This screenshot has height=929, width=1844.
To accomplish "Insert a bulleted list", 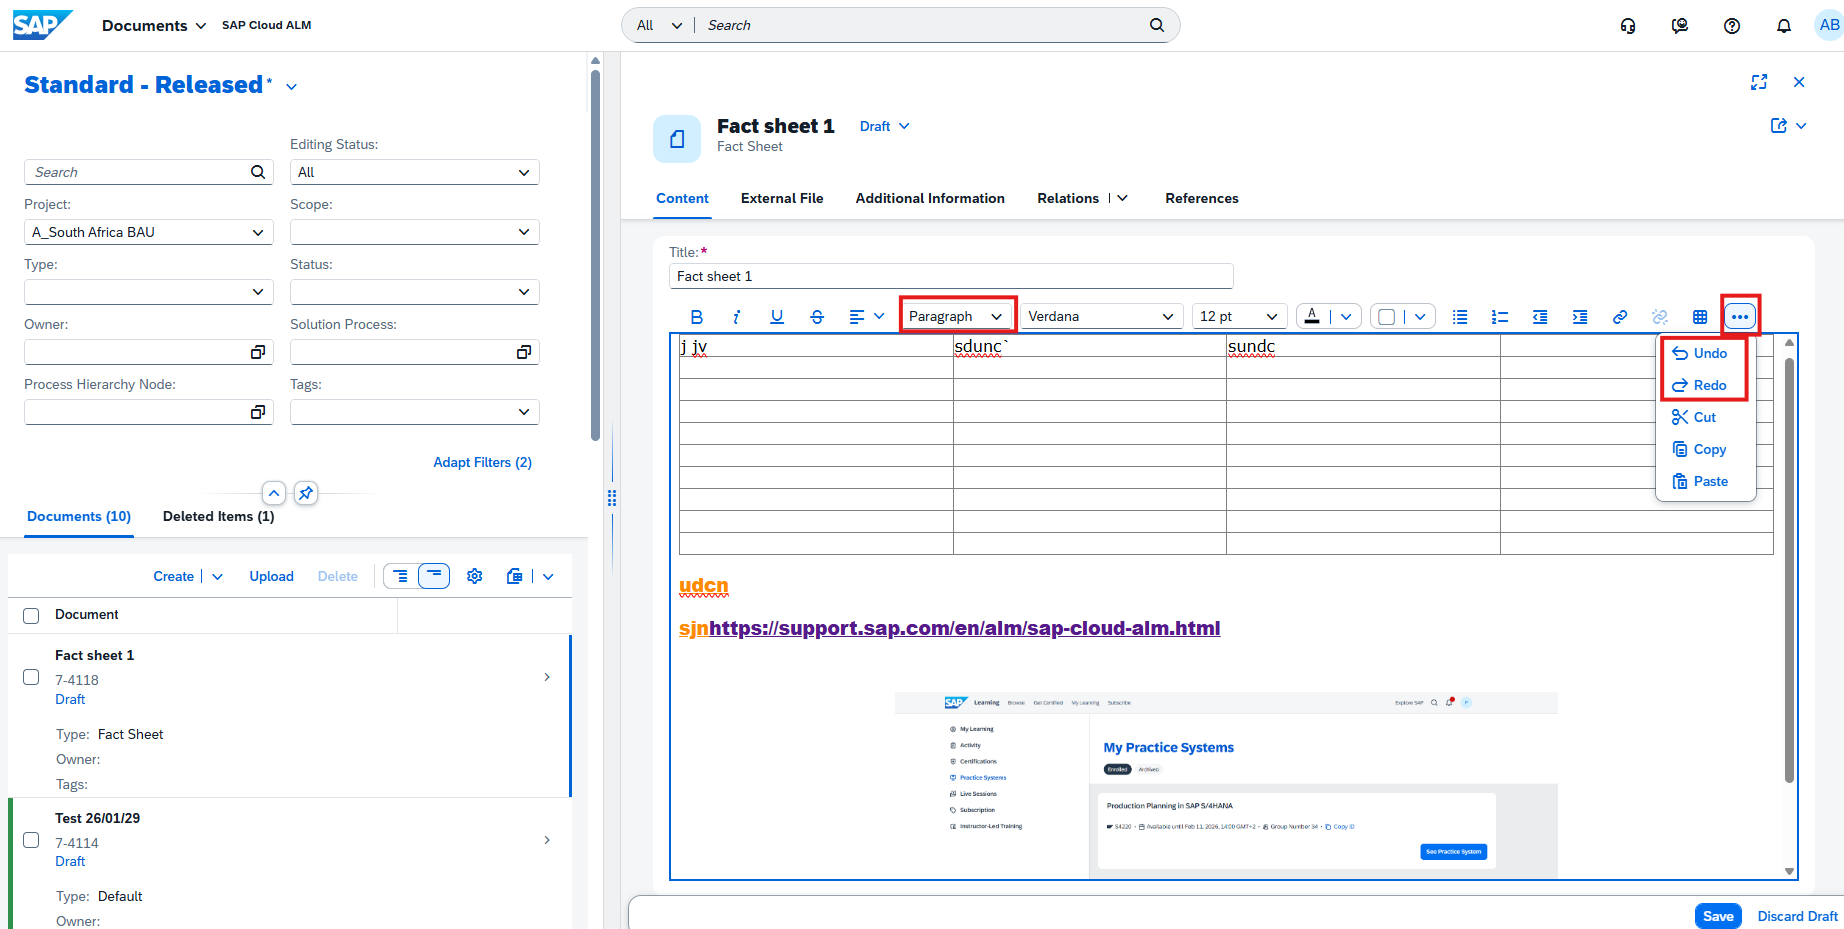I will click(1460, 317).
